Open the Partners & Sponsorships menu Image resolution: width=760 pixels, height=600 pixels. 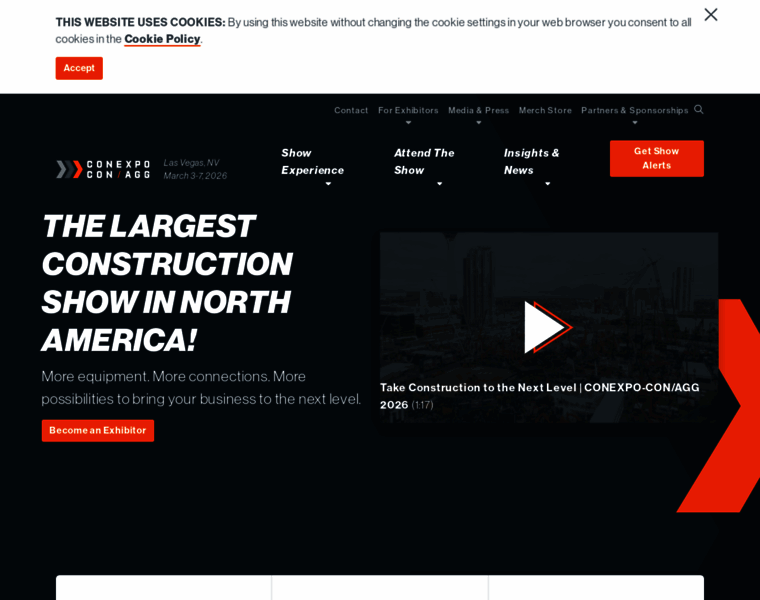point(634,111)
